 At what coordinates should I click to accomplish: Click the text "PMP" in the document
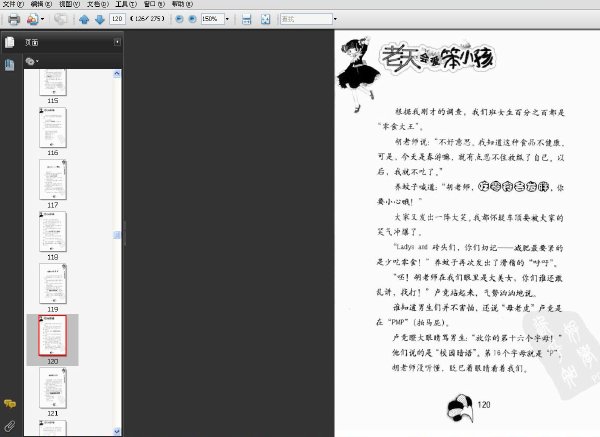398,322
